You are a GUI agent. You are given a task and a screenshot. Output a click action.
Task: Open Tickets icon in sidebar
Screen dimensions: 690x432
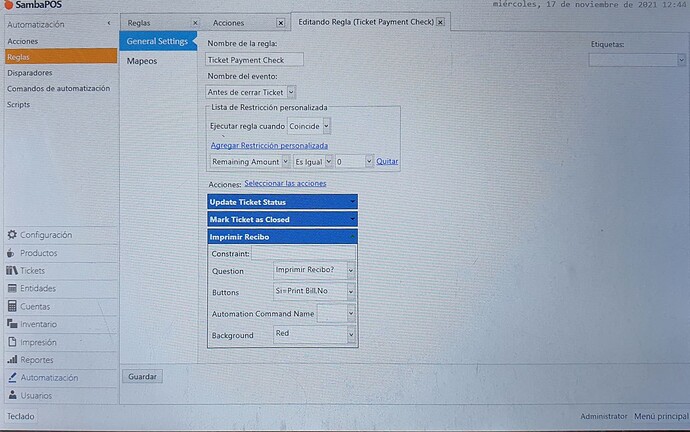pos(12,271)
